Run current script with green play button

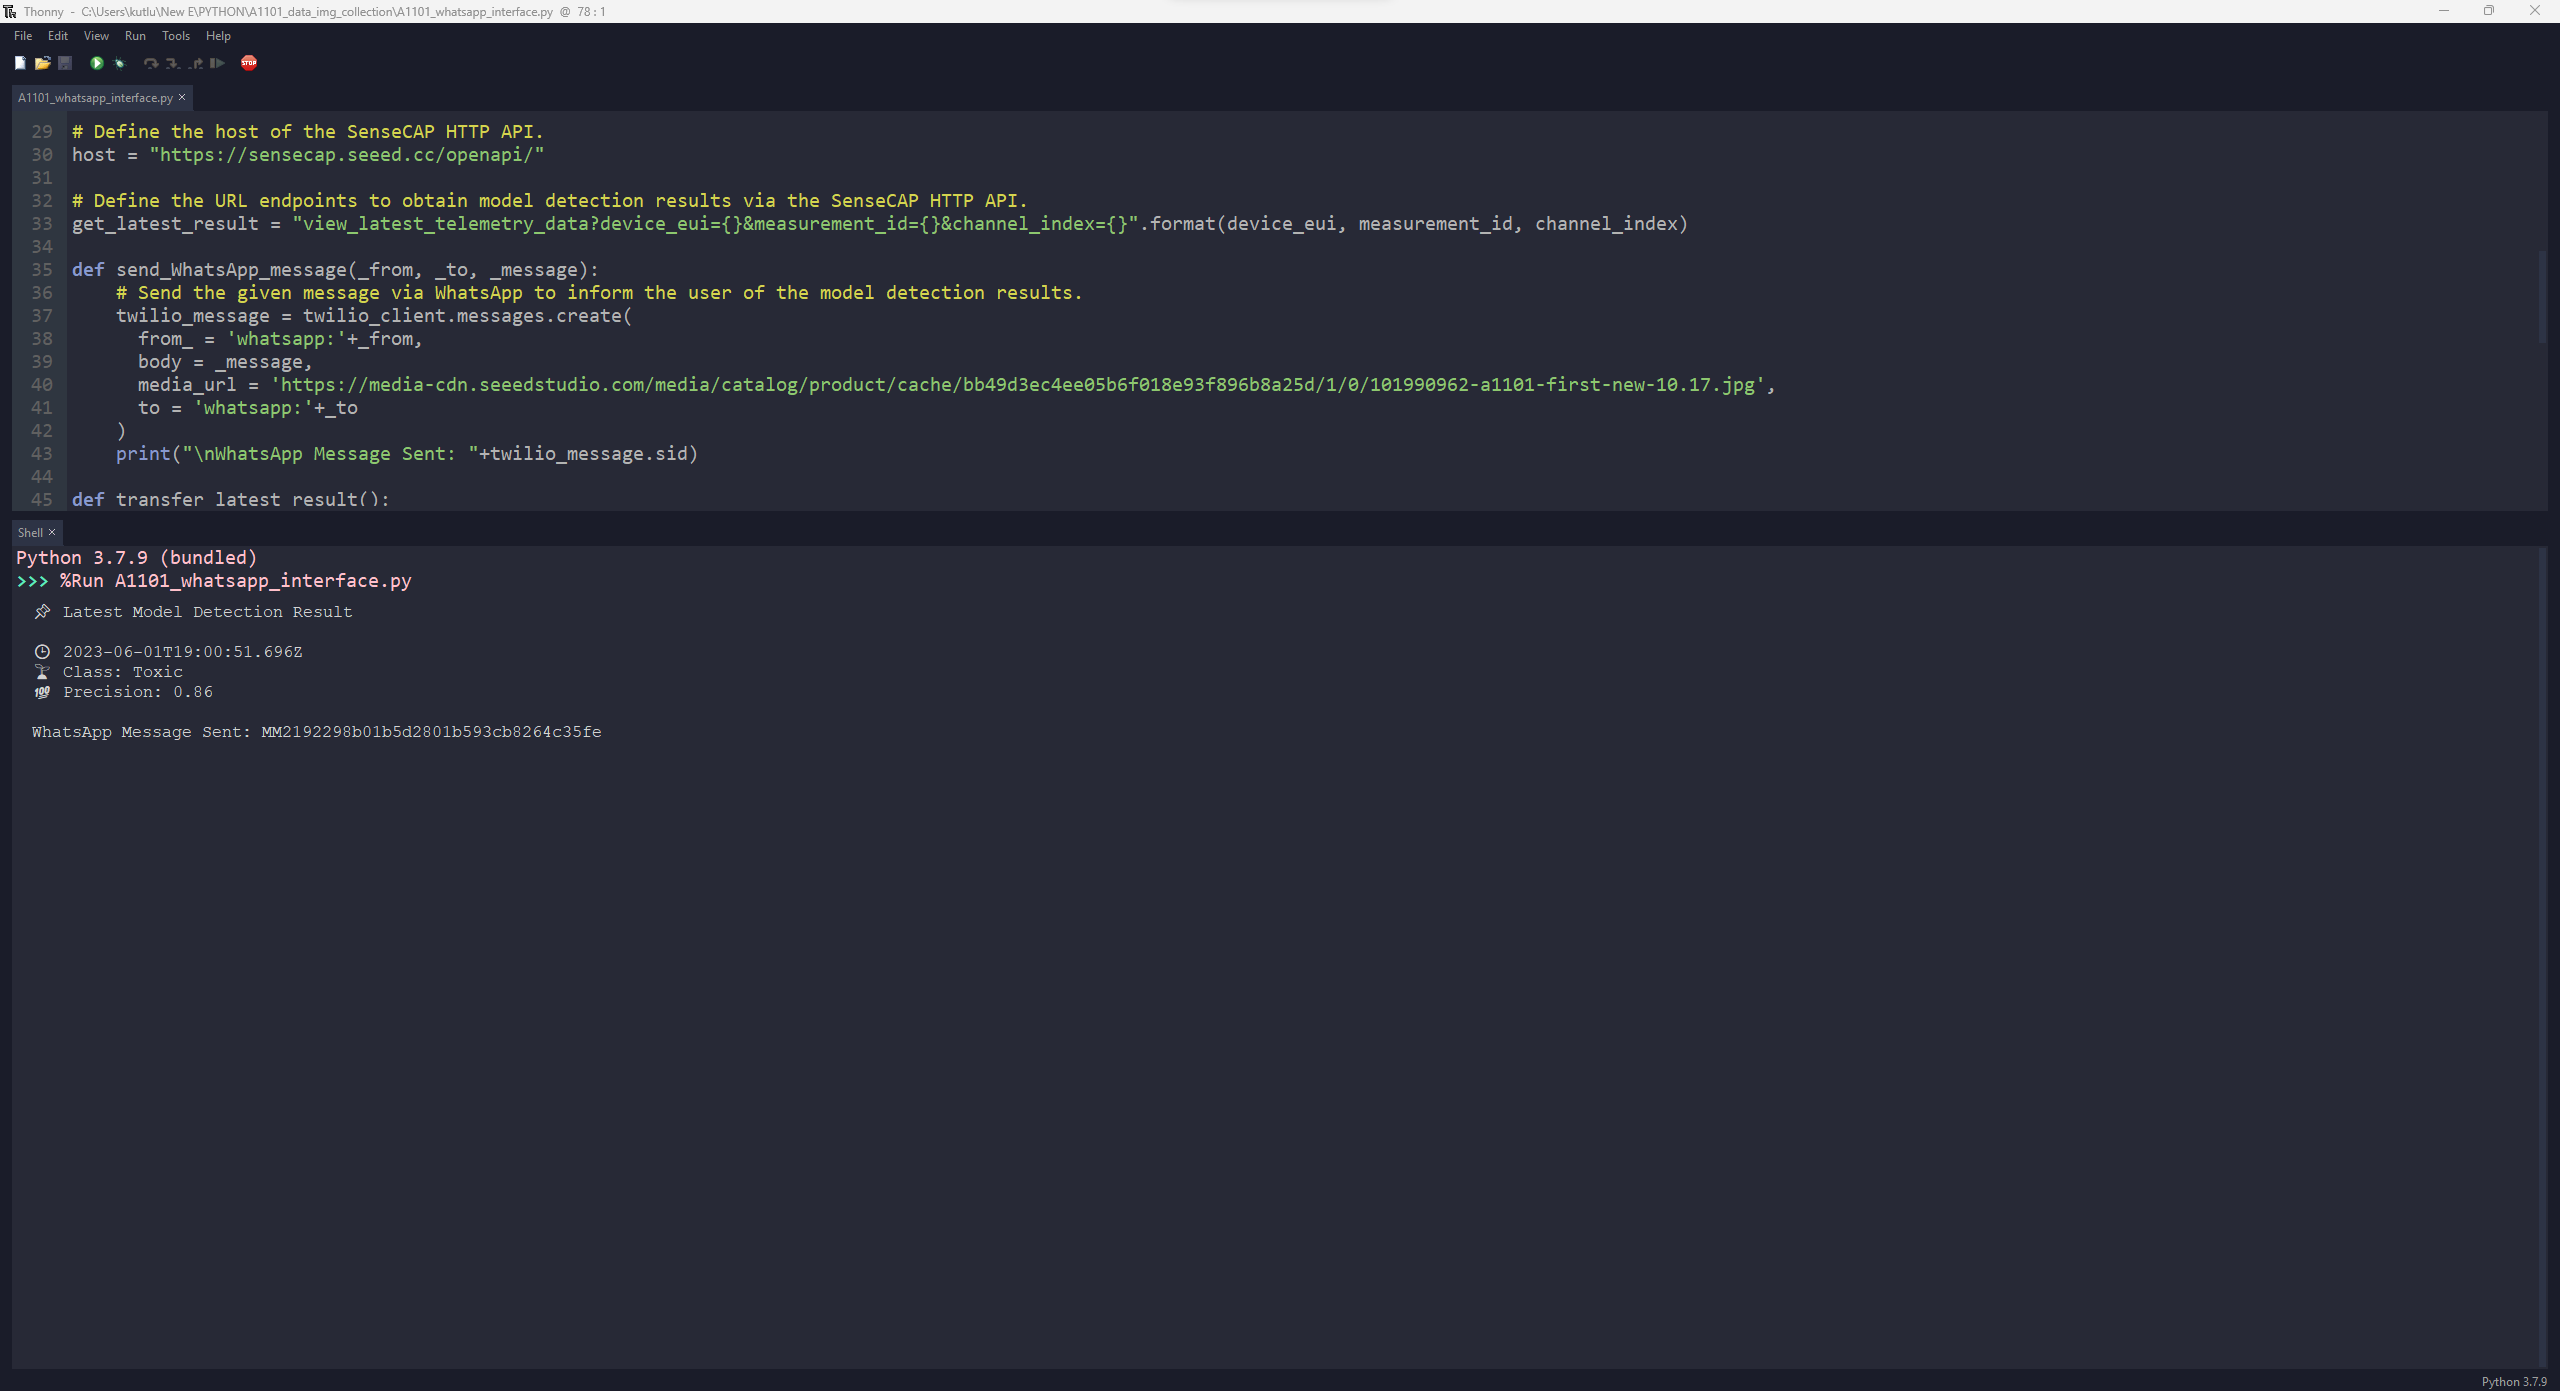point(97,63)
